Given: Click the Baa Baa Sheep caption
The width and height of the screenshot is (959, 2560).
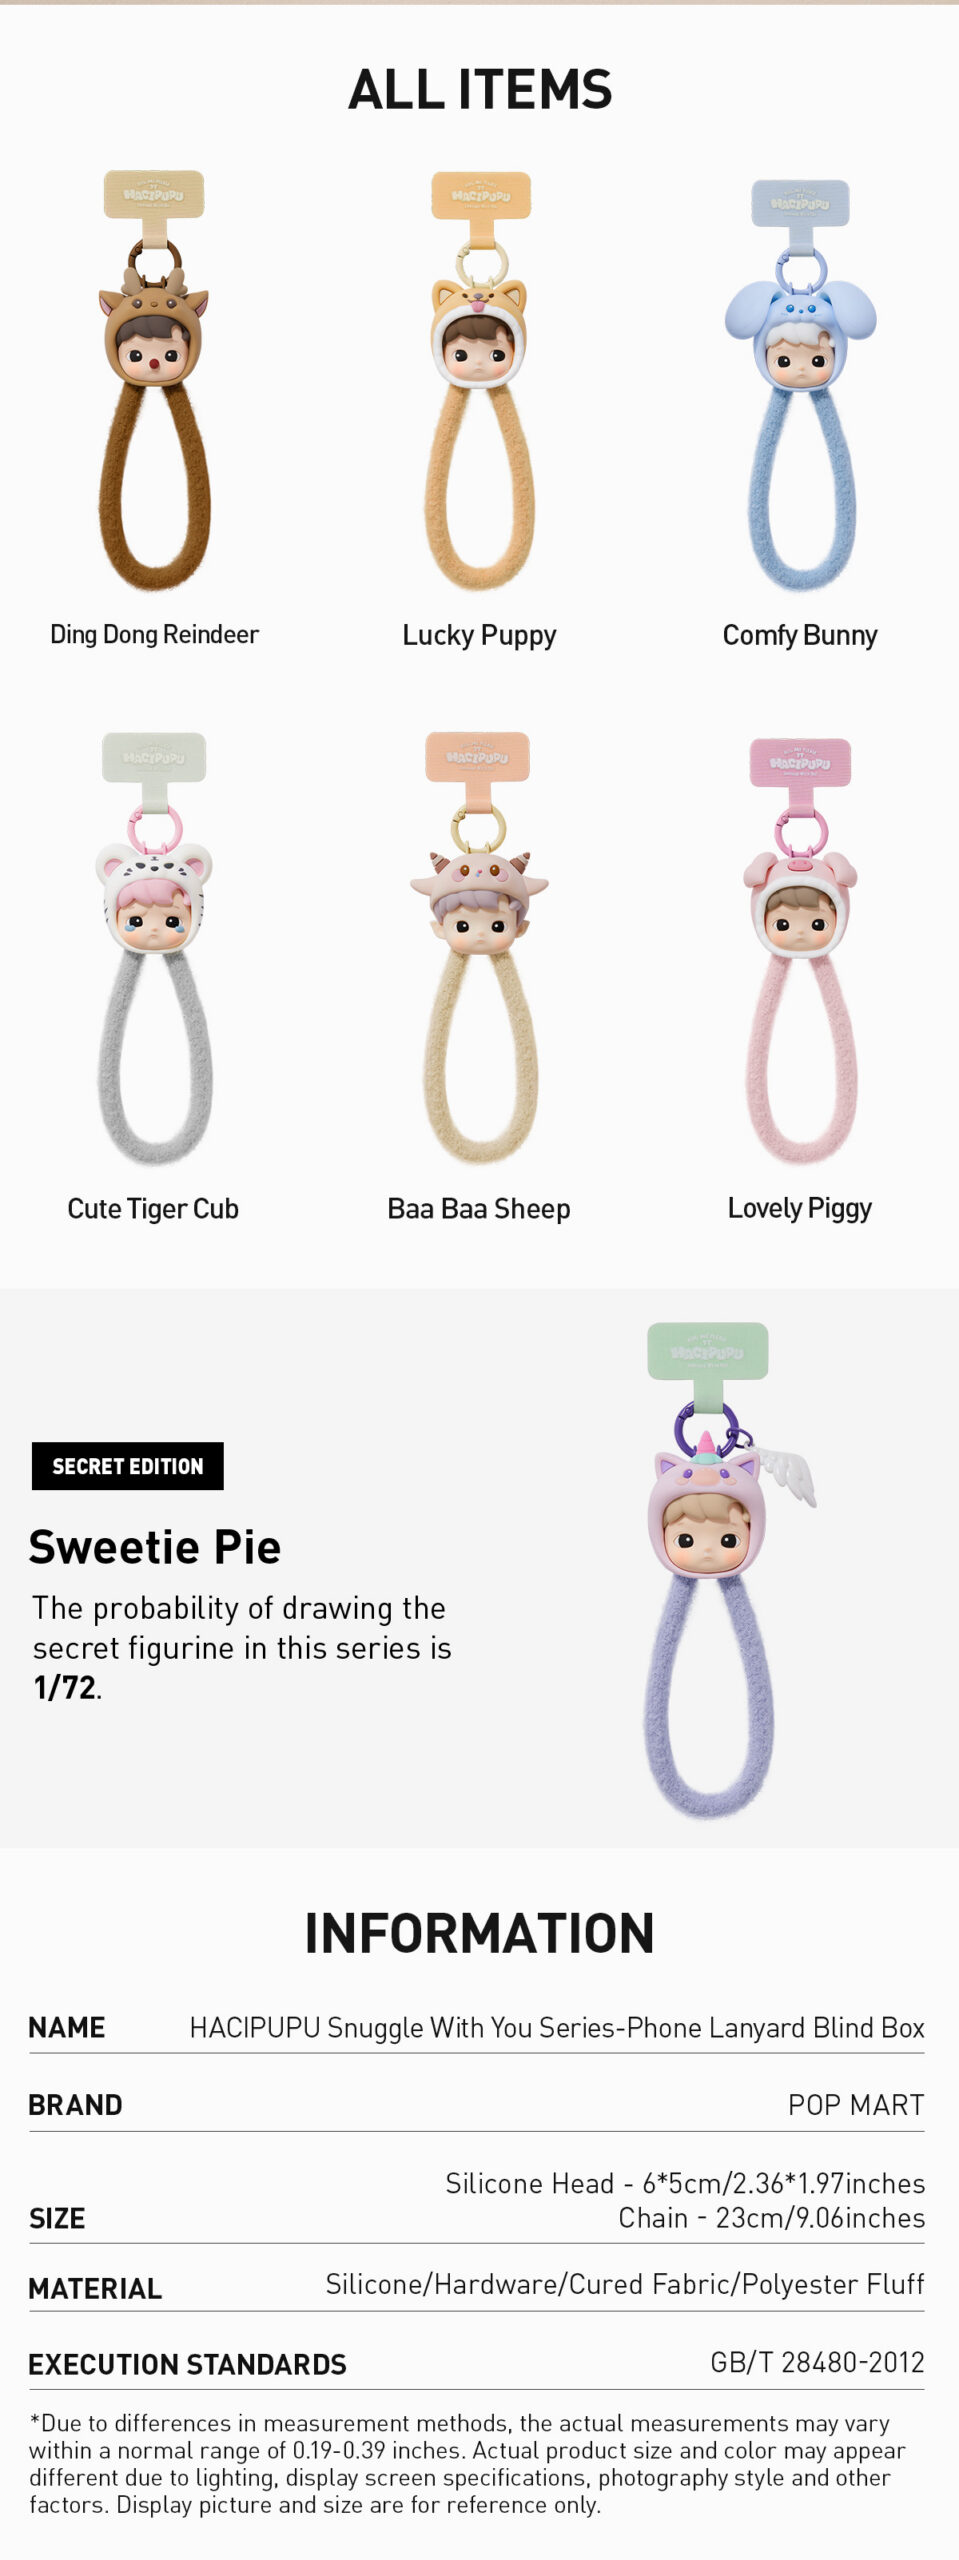Looking at the screenshot, I should click(x=479, y=1208).
